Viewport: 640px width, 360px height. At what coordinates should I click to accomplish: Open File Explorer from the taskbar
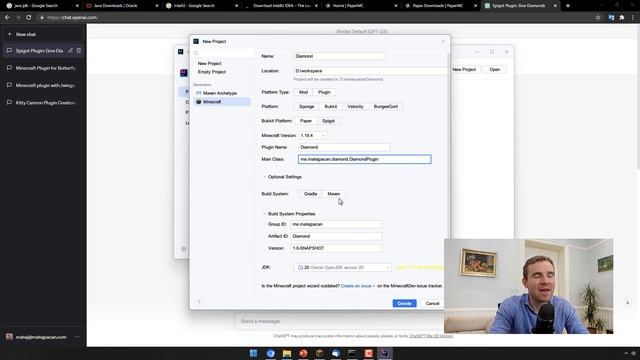pos(287,353)
